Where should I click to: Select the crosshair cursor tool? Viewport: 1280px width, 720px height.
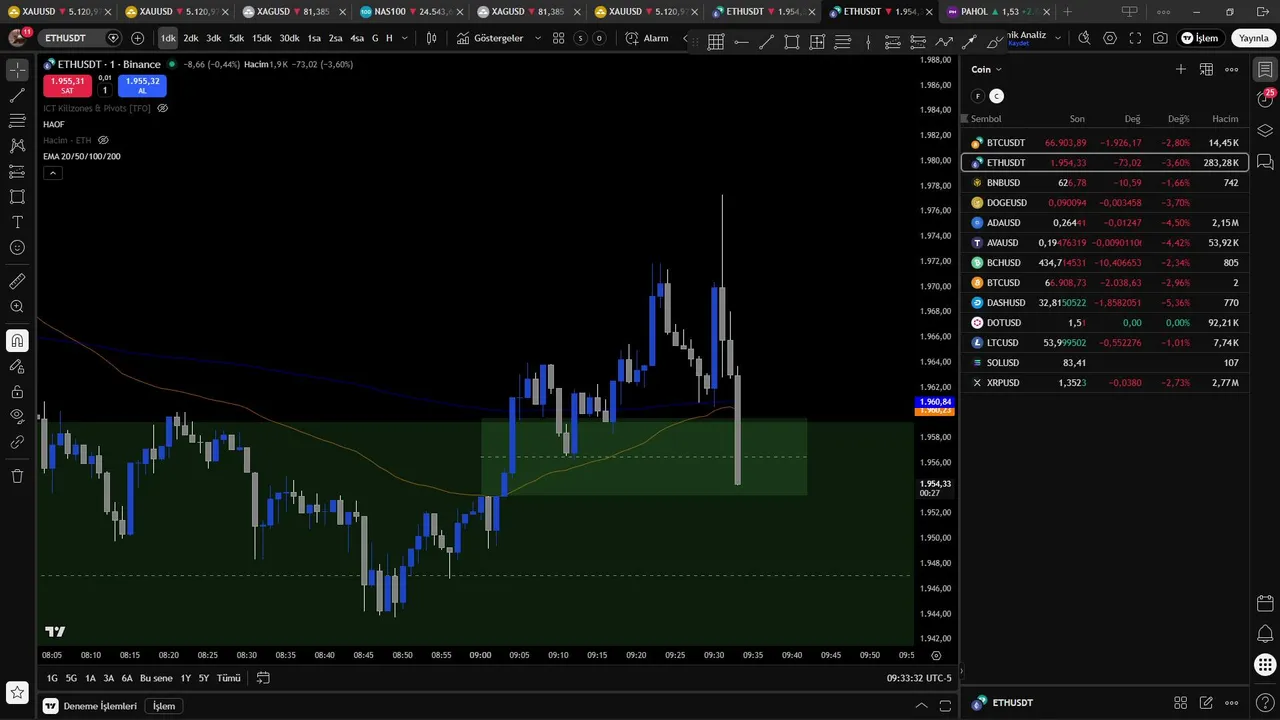pos(17,70)
